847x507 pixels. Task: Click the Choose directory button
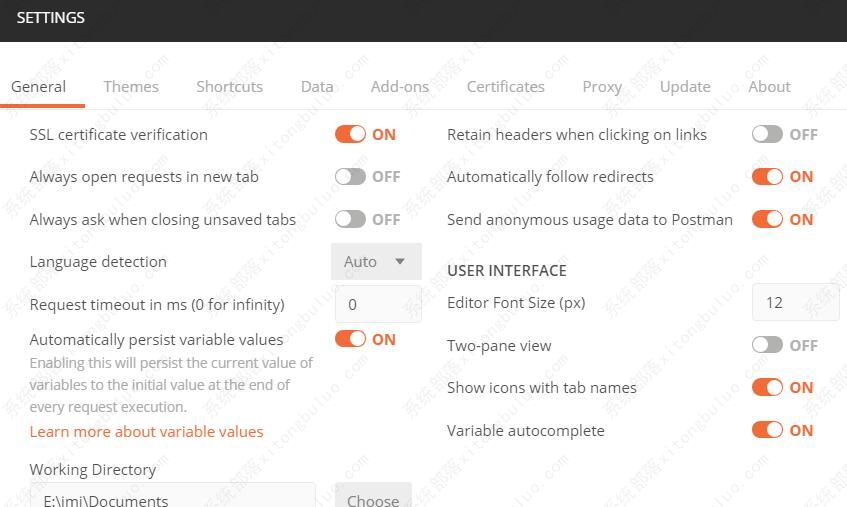(x=373, y=495)
